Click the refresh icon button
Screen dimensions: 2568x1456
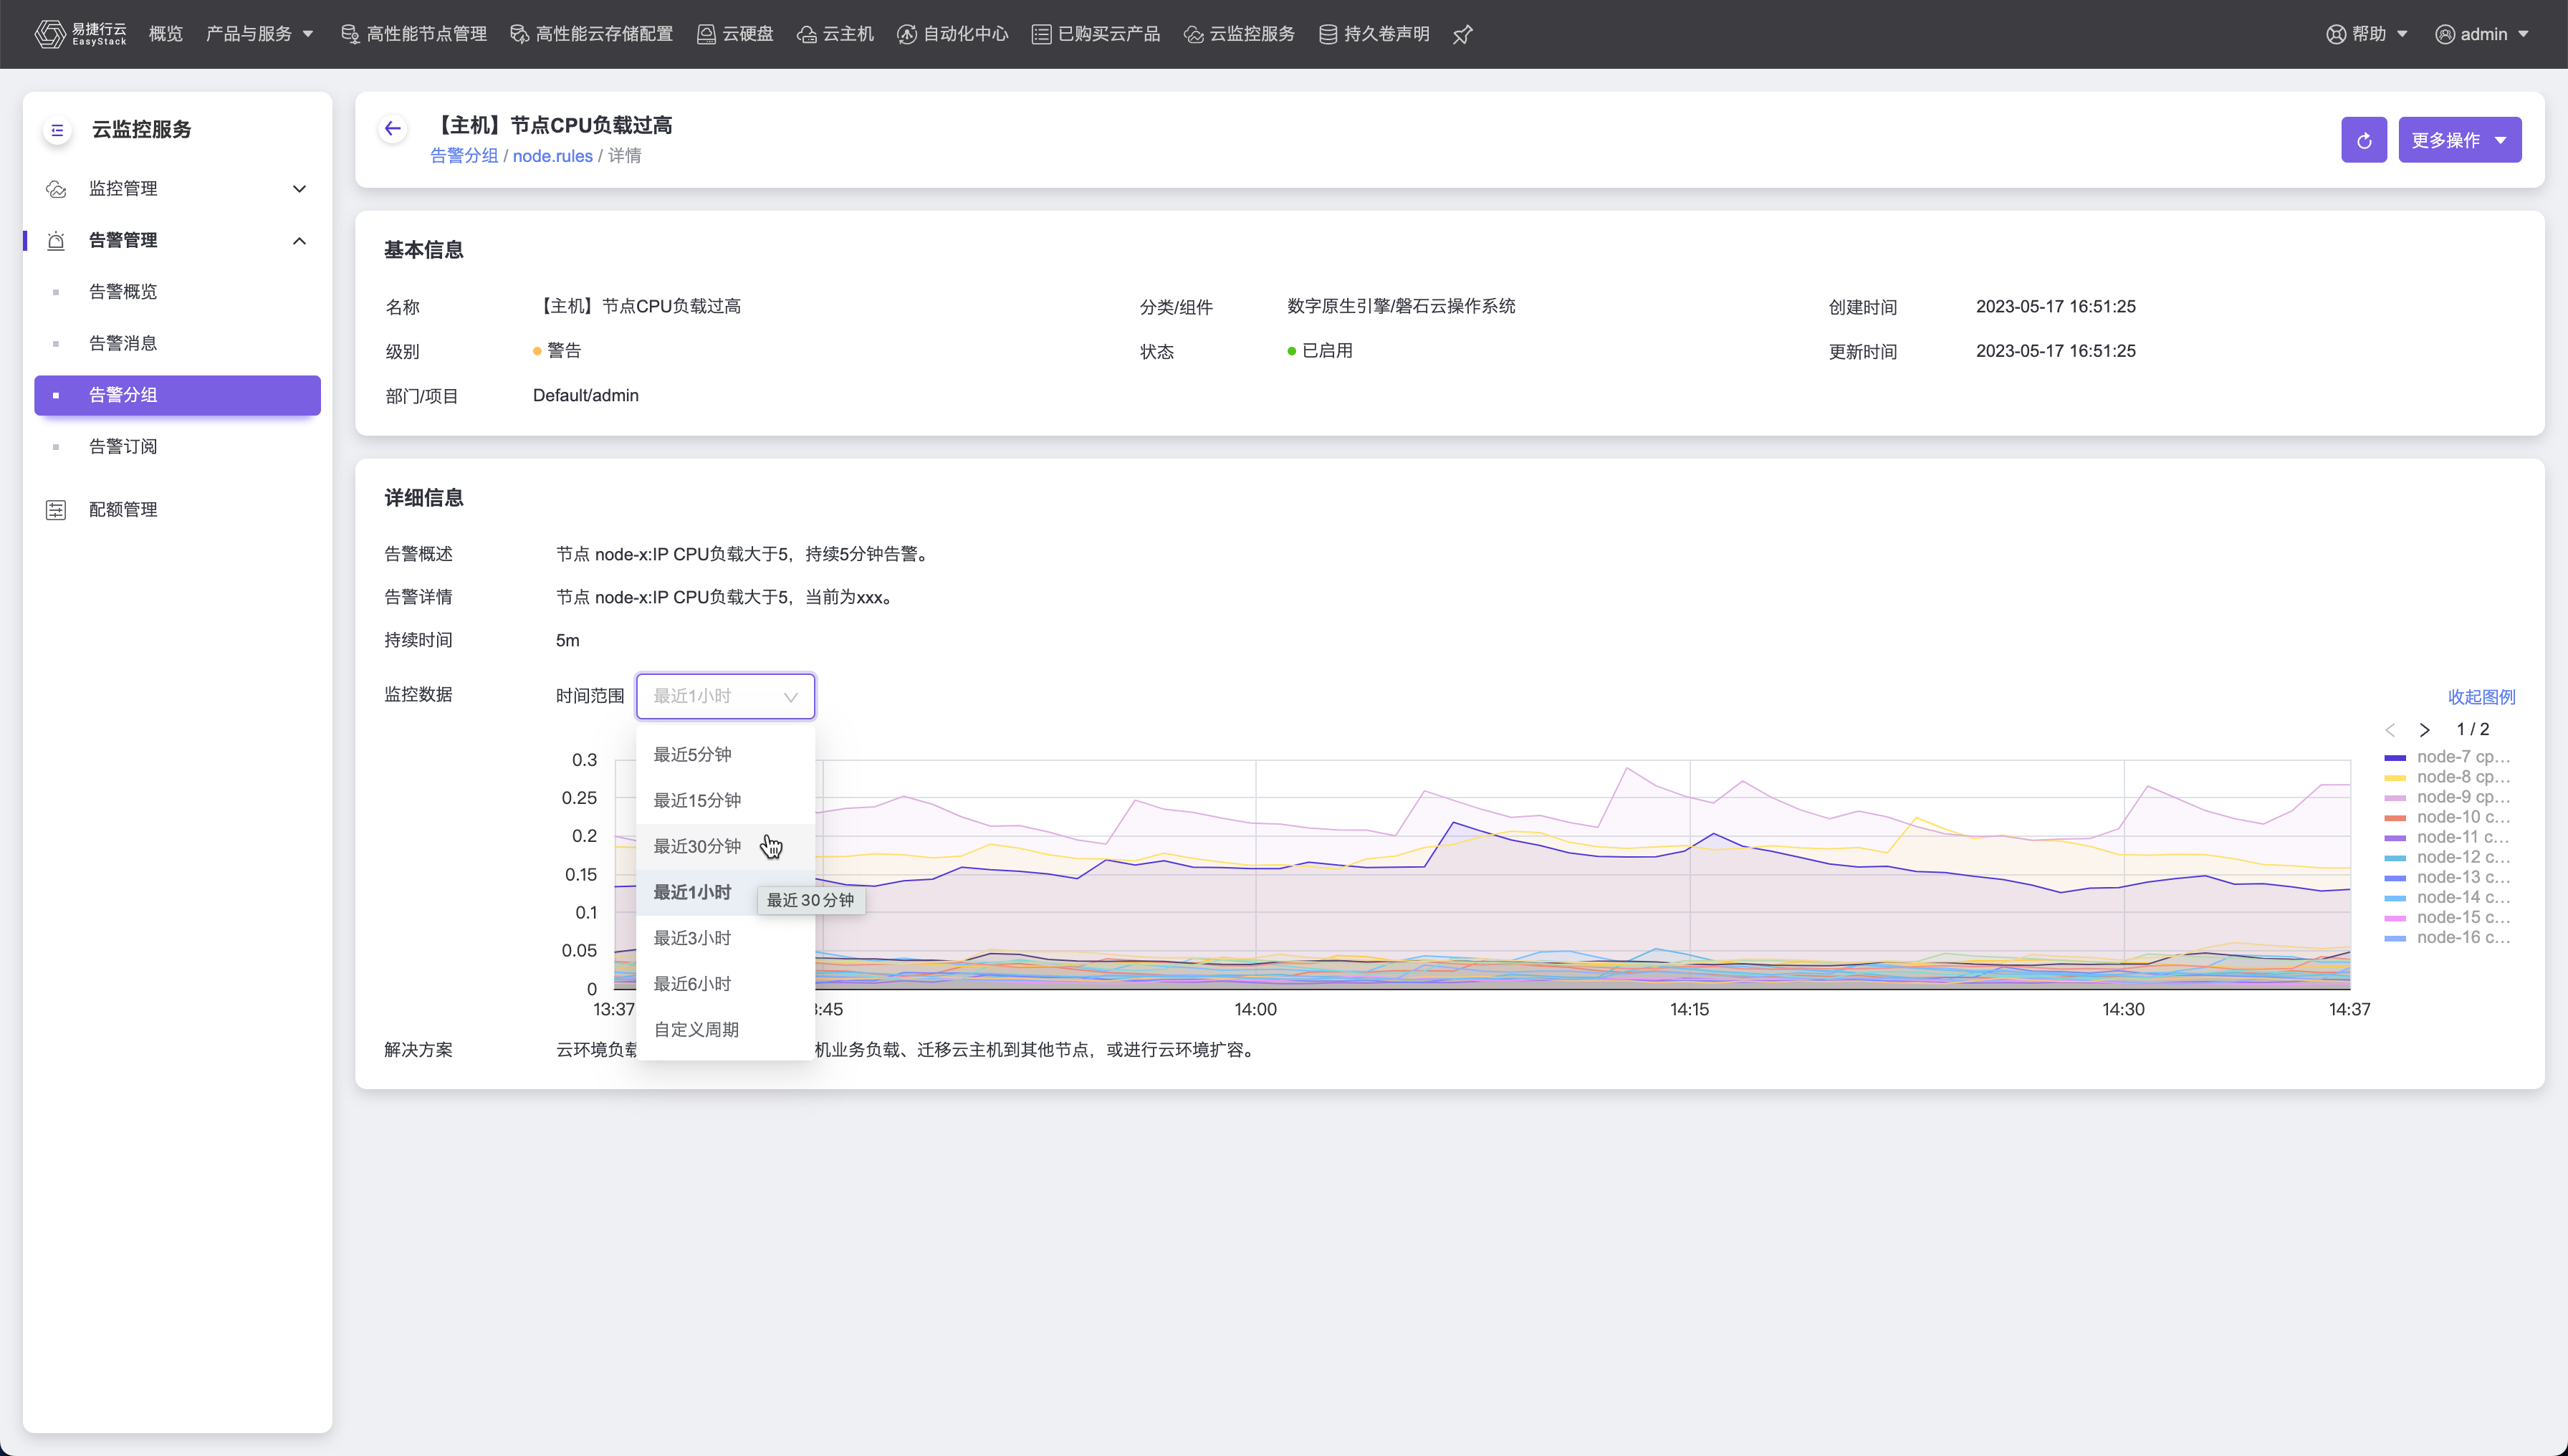(x=2363, y=140)
